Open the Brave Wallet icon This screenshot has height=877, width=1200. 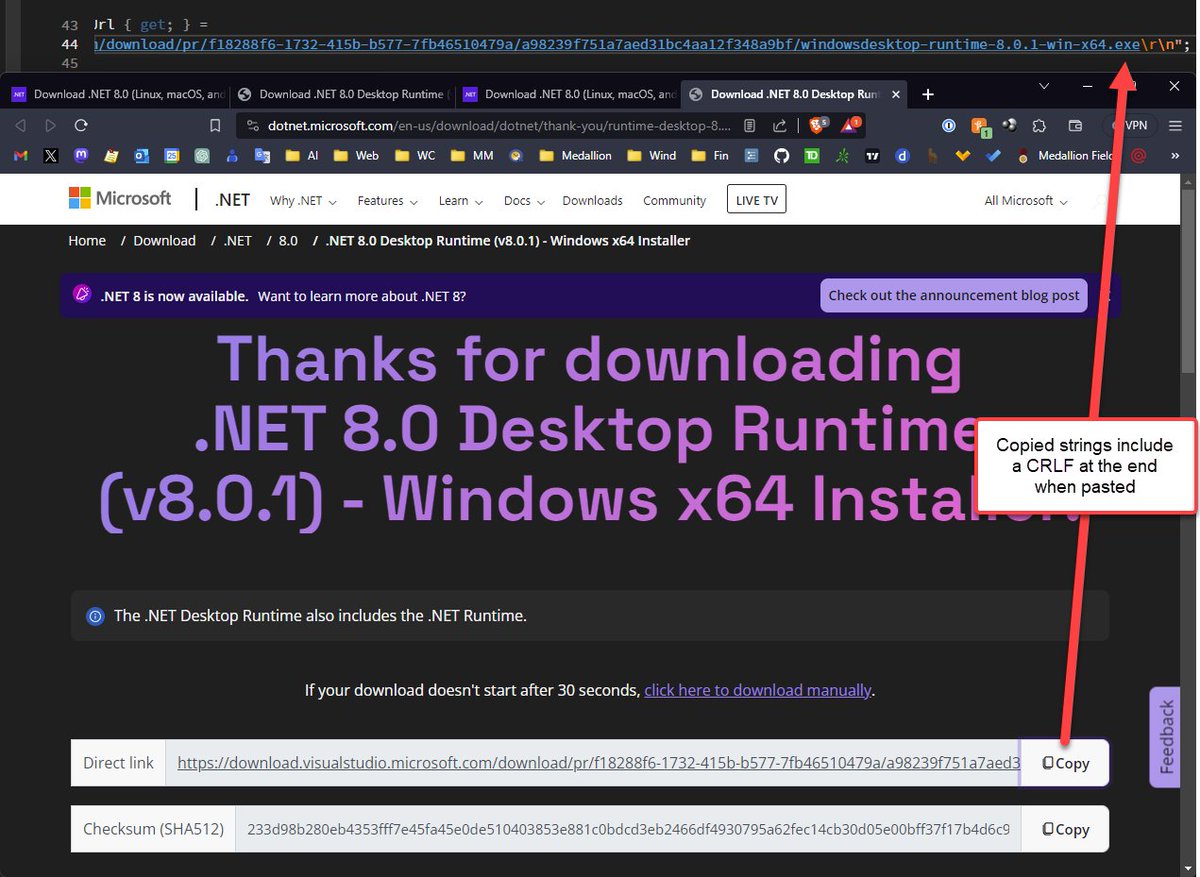(1076, 126)
